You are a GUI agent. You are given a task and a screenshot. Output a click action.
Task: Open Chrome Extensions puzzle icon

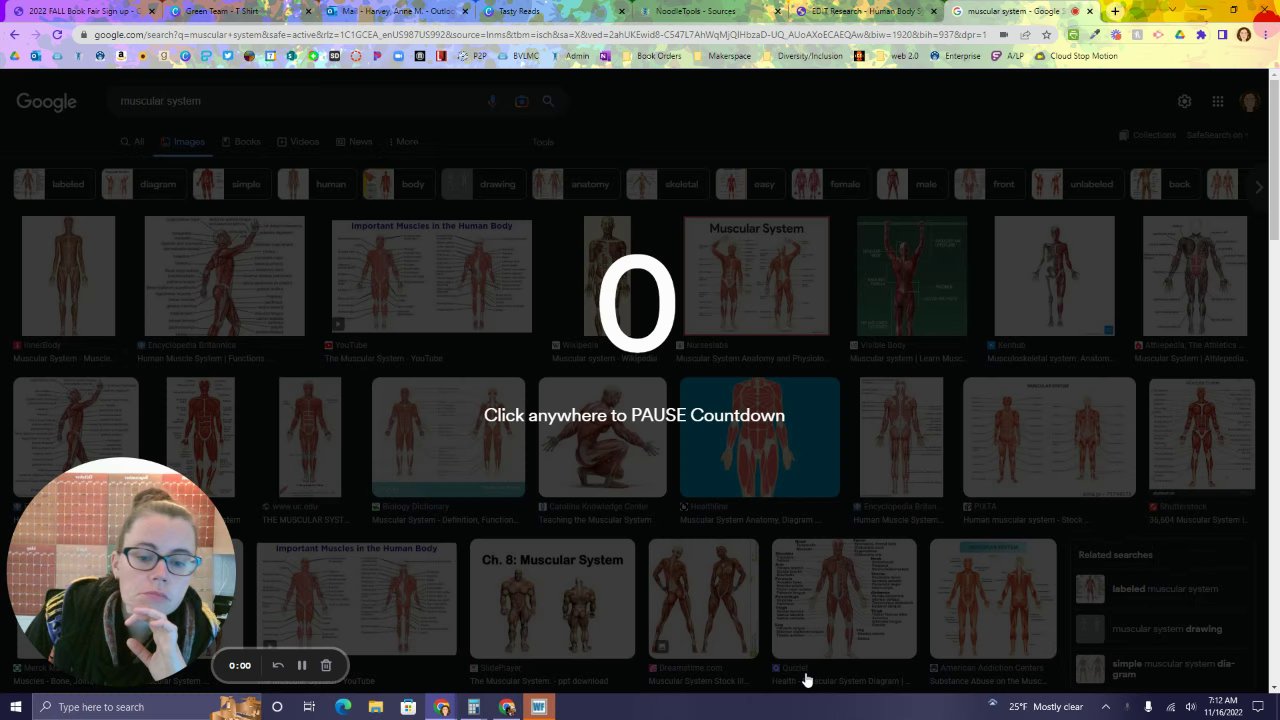[1201, 34]
